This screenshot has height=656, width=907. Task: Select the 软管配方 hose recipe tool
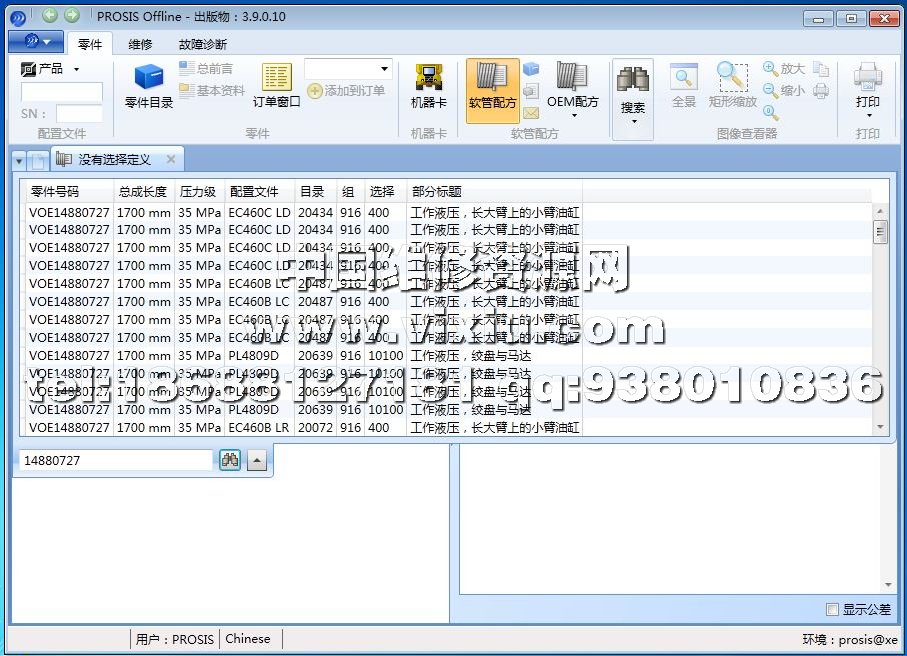[492, 88]
